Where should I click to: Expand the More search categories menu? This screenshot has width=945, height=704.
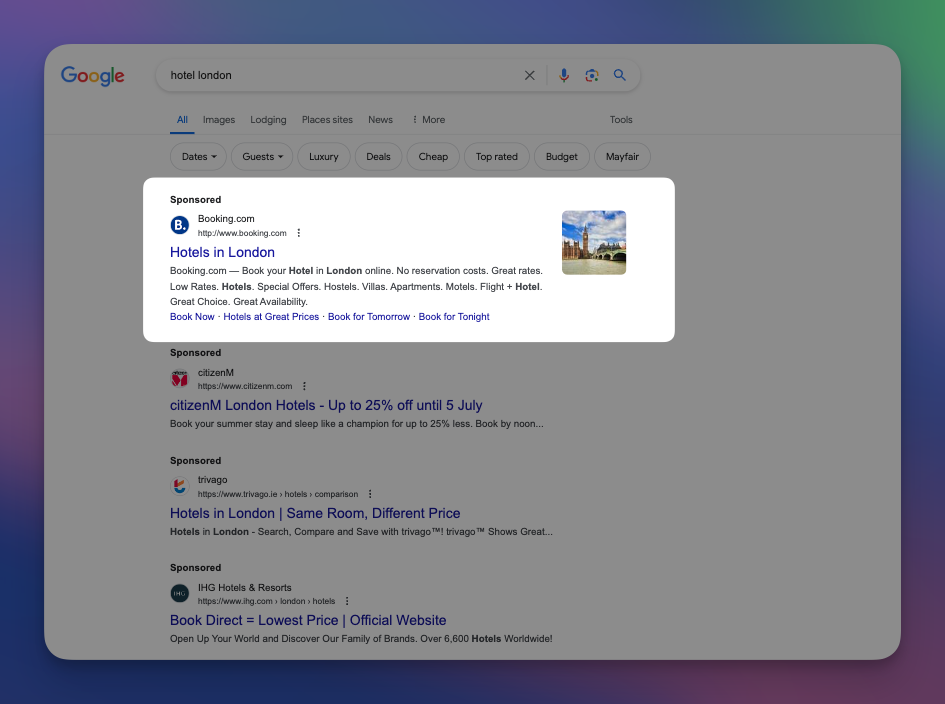[429, 120]
